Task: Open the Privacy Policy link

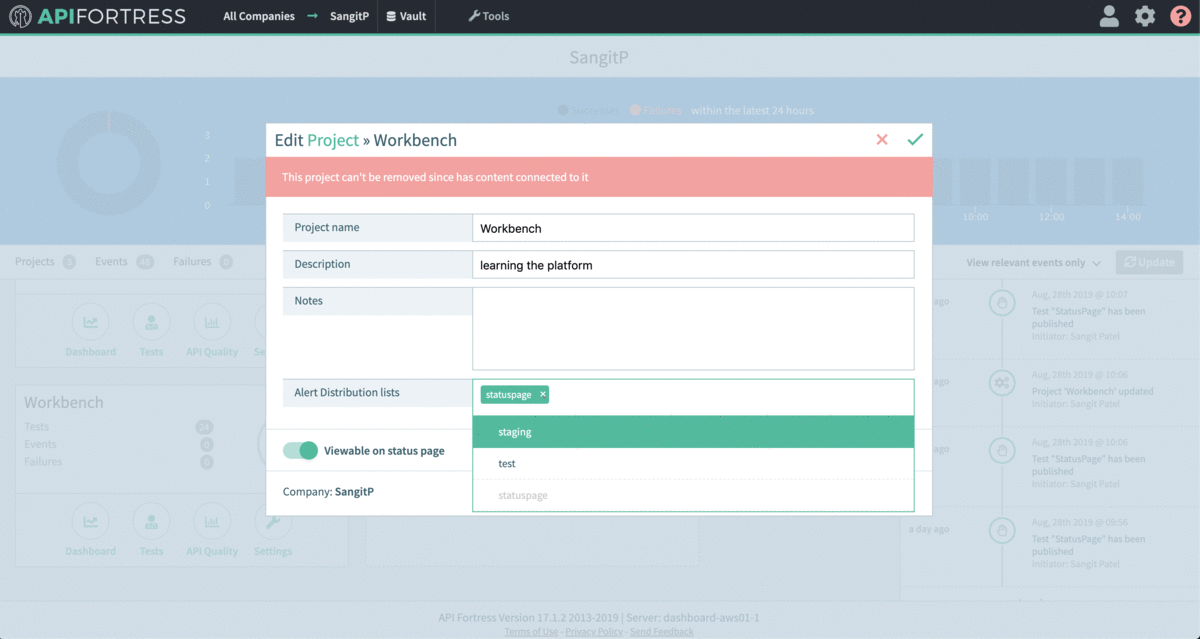Action: point(595,632)
